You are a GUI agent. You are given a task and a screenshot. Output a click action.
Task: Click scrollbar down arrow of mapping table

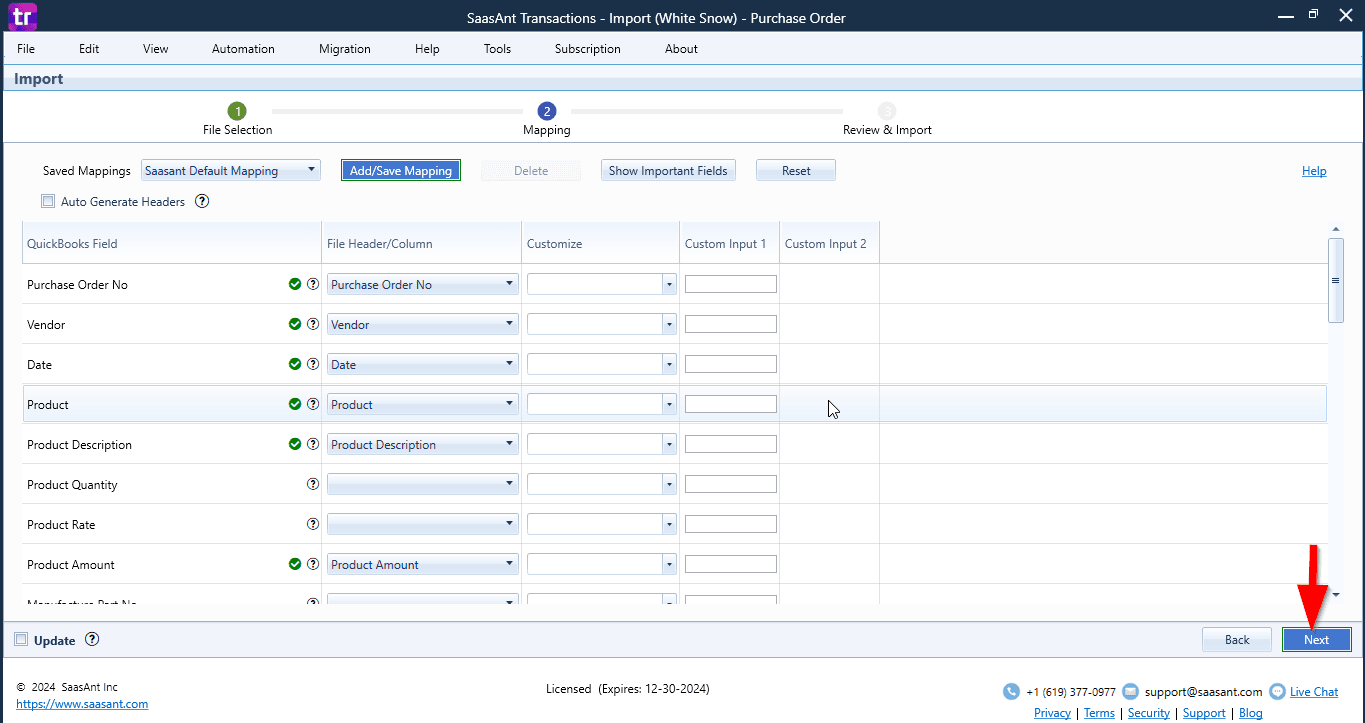[x=1336, y=595]
